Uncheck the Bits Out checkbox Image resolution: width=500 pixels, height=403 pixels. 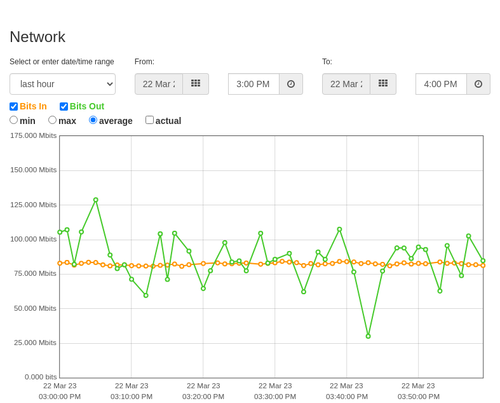64,106
